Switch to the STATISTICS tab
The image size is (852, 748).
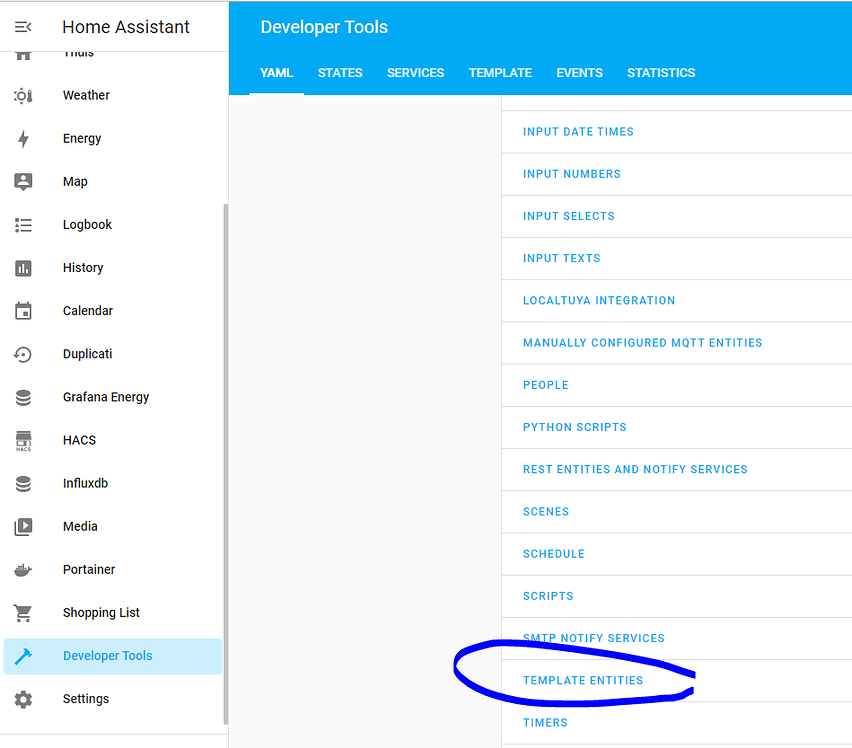660,72
